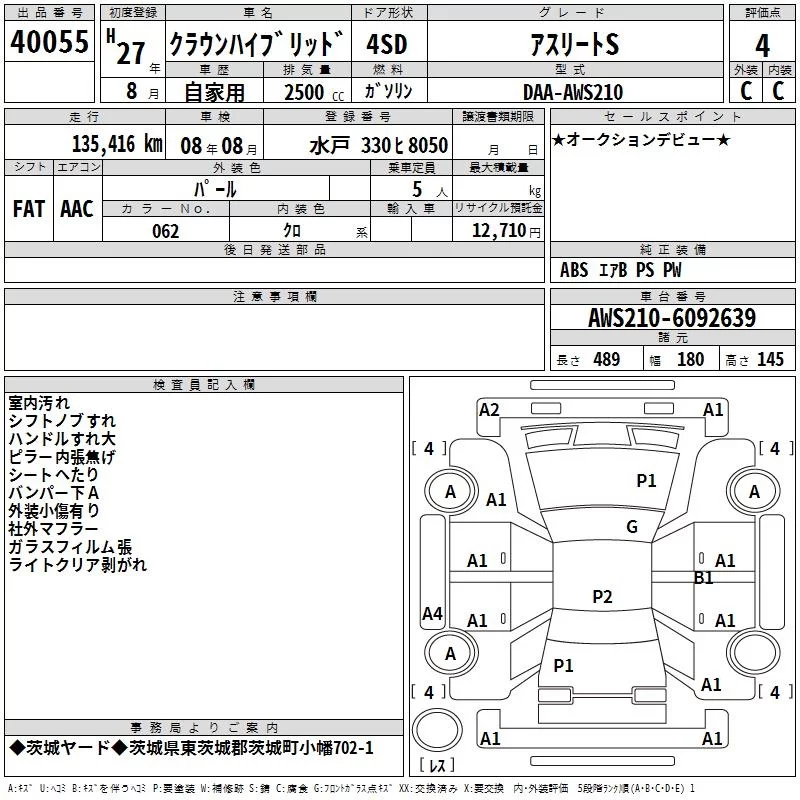Image resolution: width=800 pixels, height=800 pixels.
Task: Click the P2 mark on the roof
Action: coord(602,596)
